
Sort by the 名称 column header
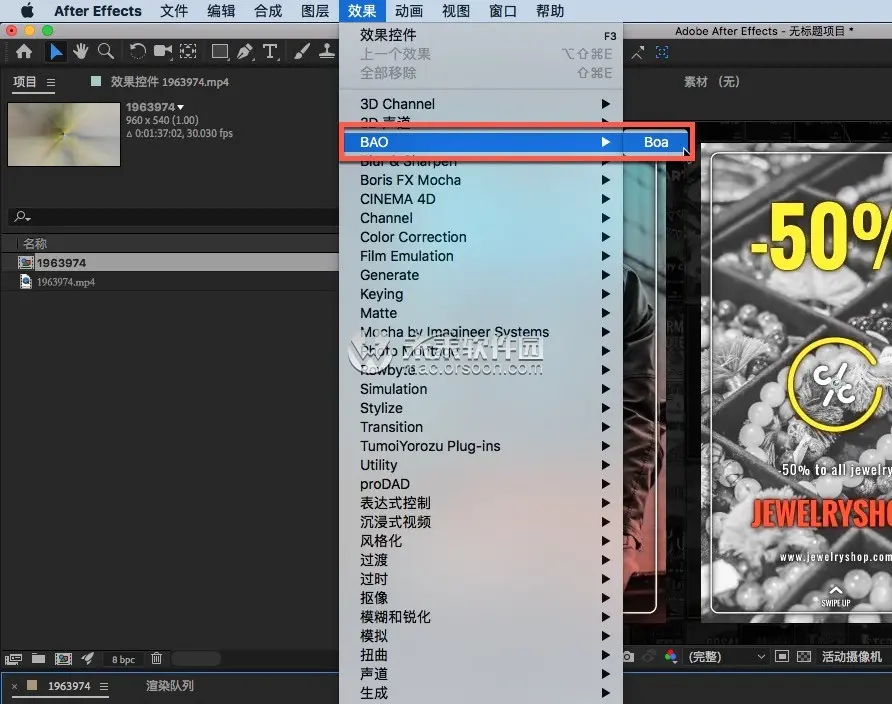[35, 243]
